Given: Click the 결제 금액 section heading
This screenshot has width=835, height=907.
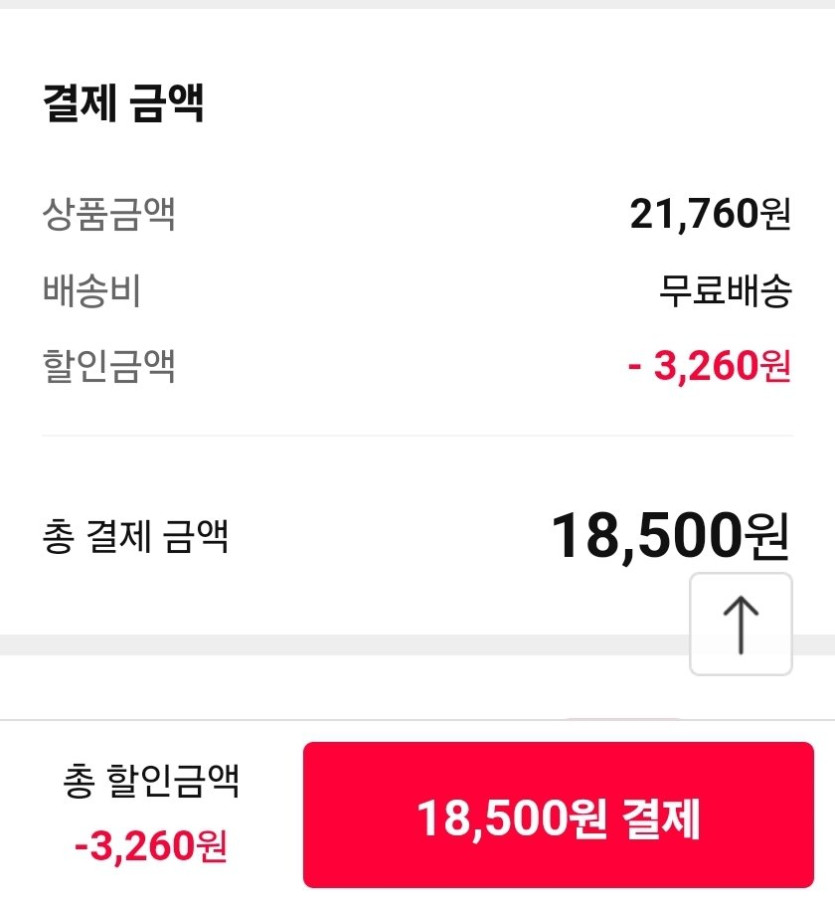Looking at the screenshot, I should (x=123, y=103).
